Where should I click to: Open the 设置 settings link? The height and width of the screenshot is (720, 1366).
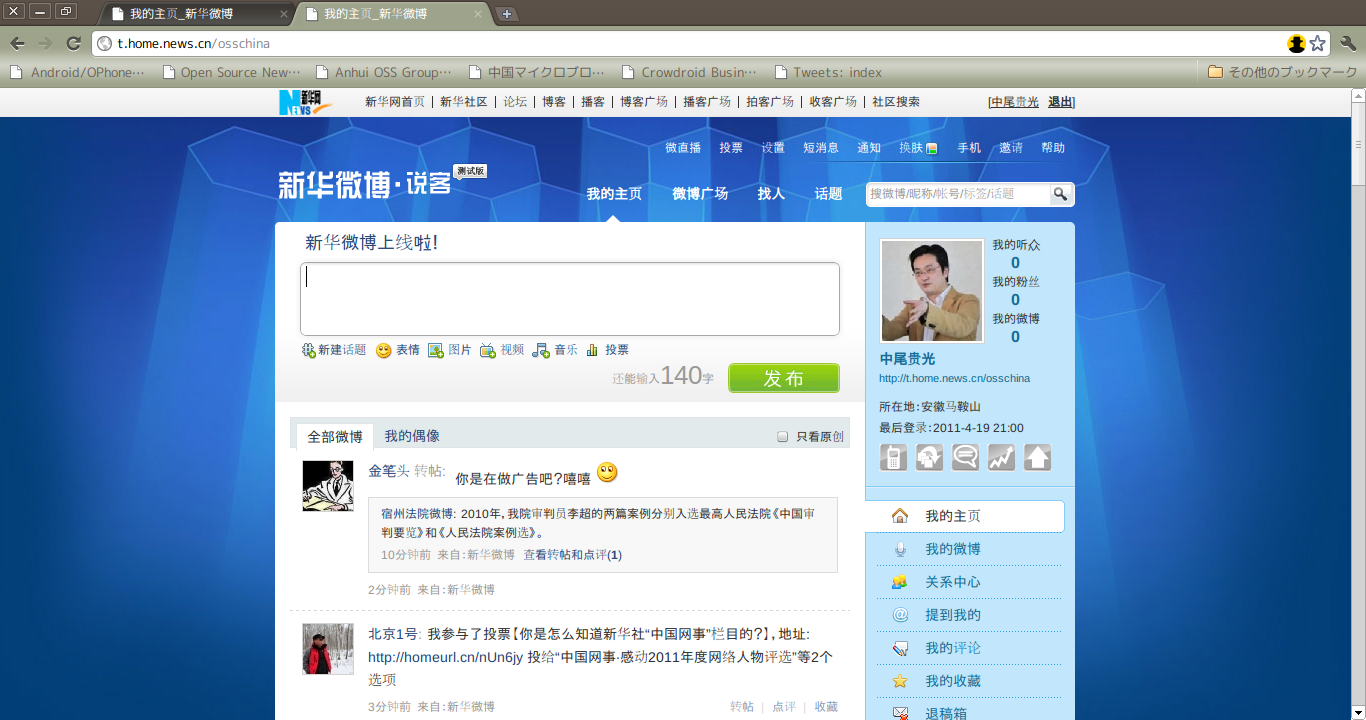773,148
